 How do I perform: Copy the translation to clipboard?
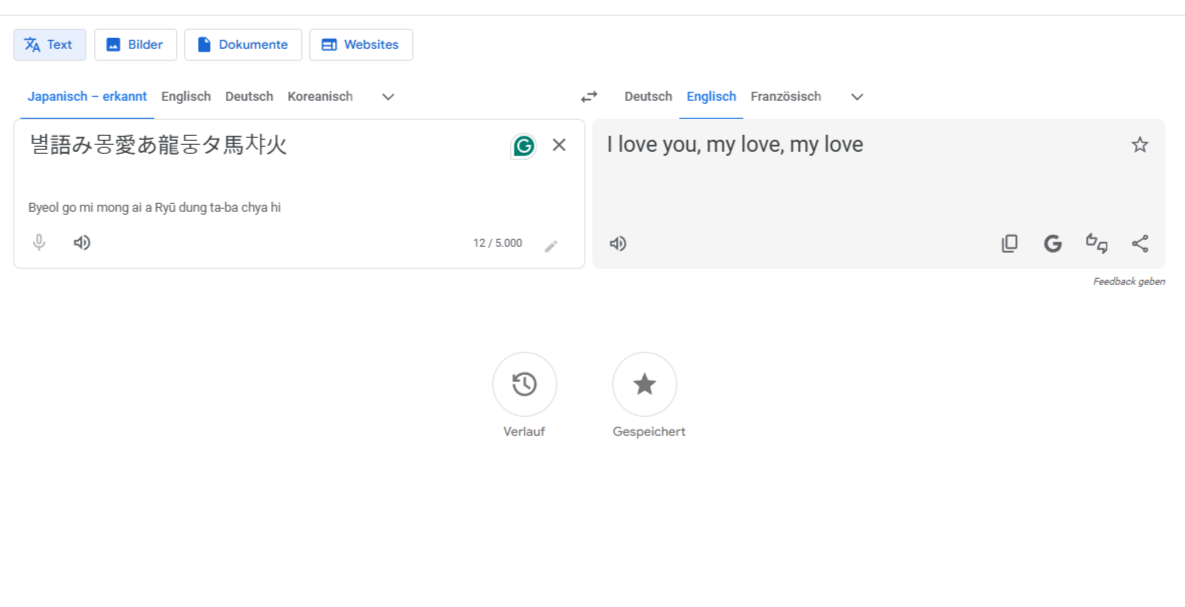pos(1009,243)
